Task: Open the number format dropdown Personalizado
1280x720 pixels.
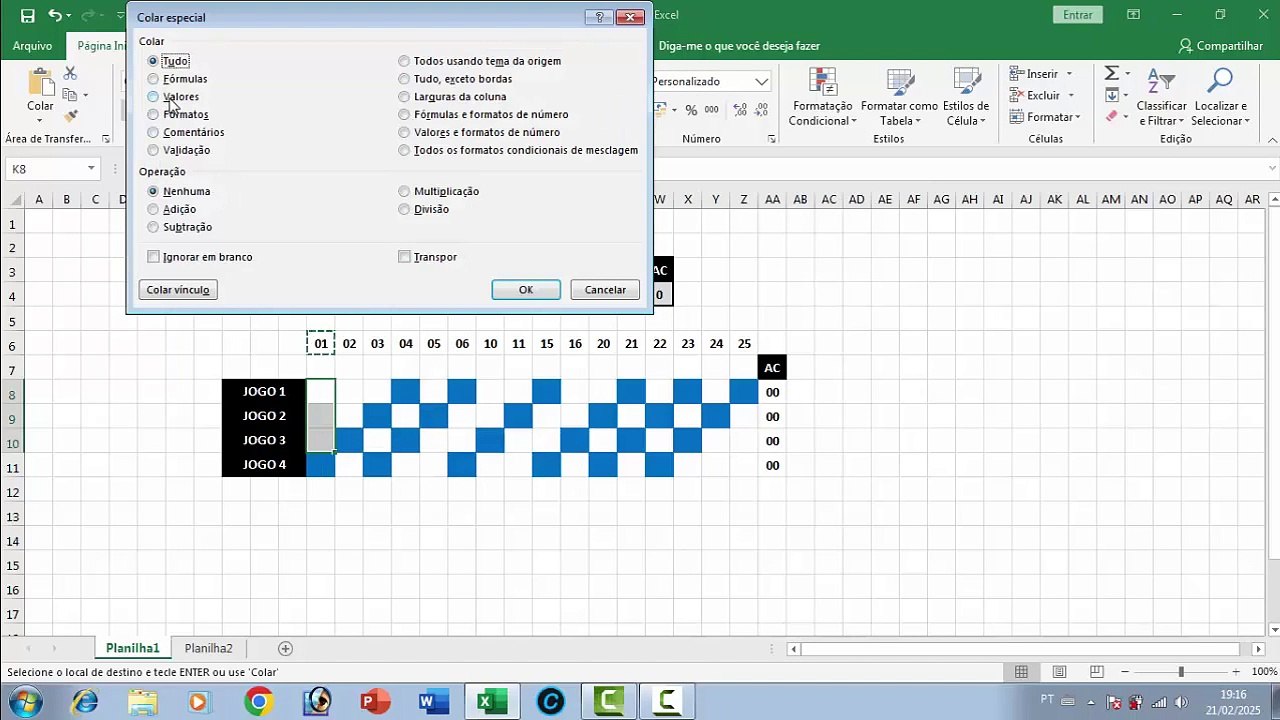Action: (762, 82)
